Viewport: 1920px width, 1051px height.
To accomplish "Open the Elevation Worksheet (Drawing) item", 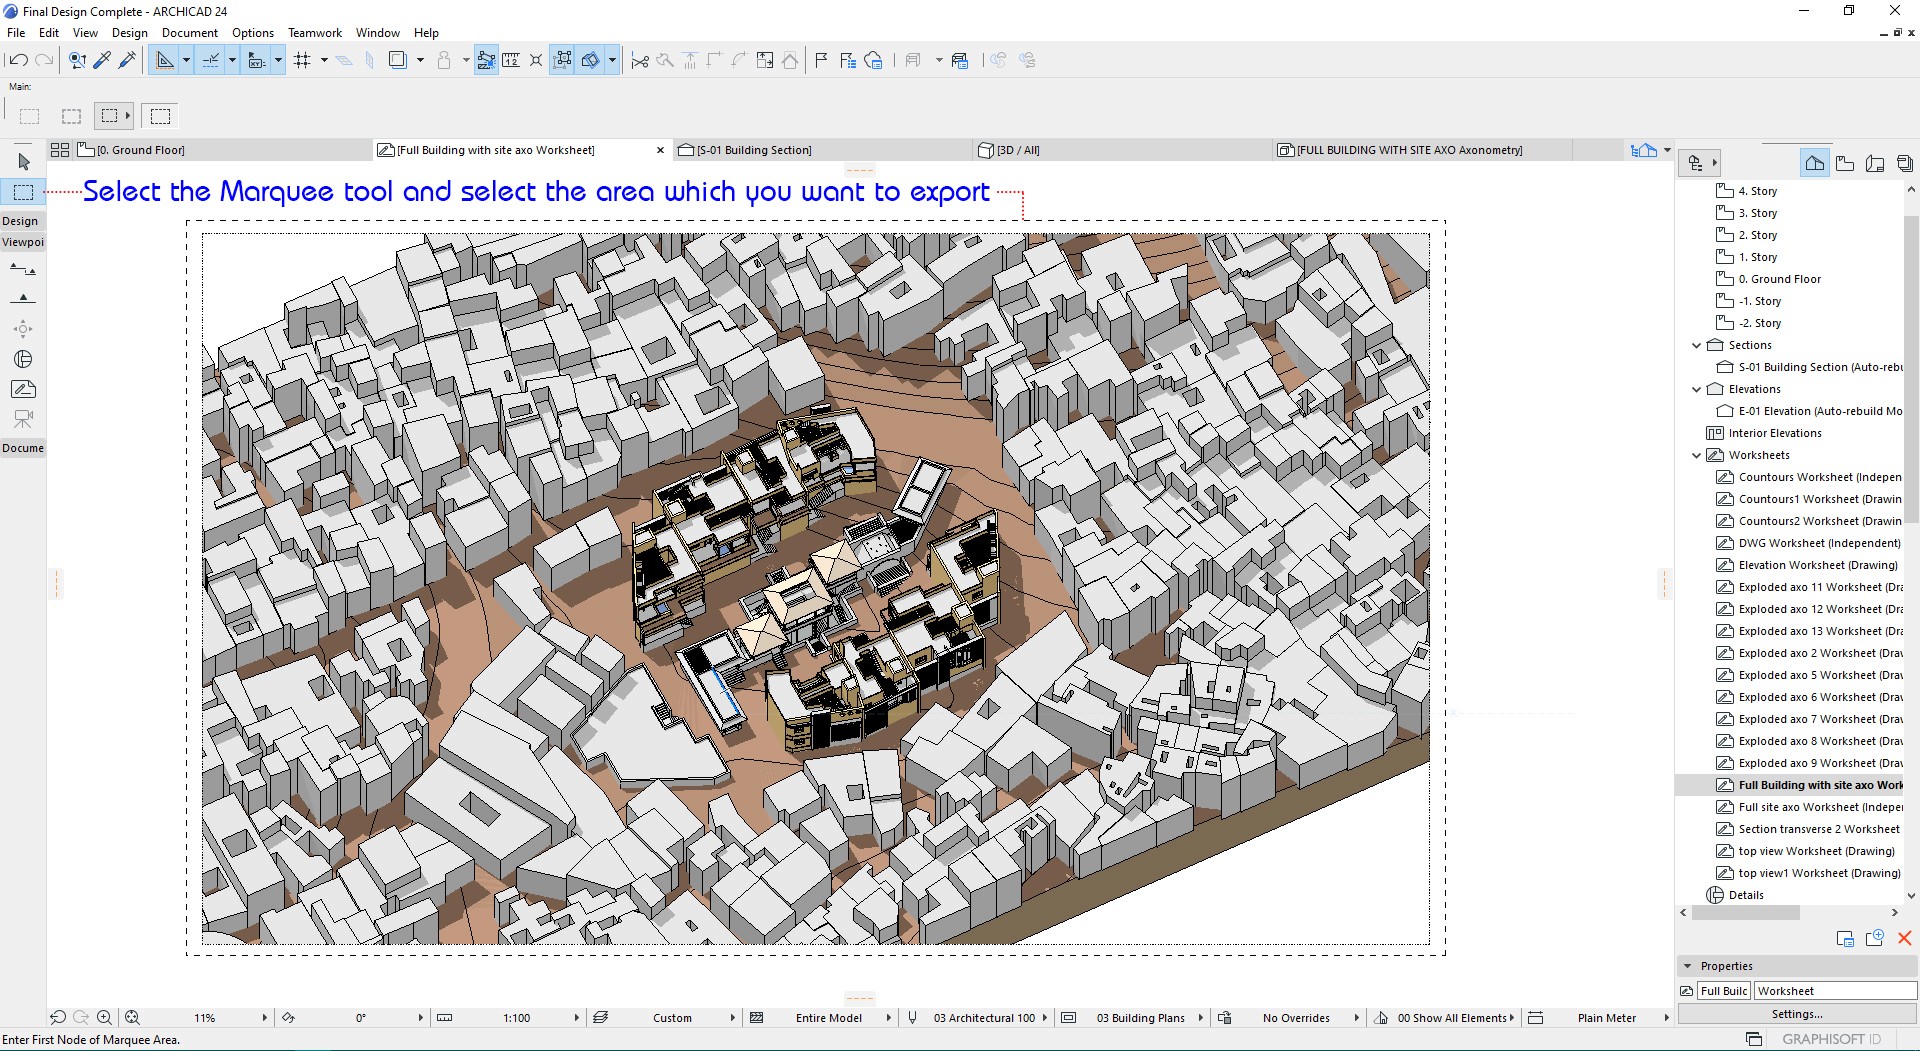I will point(1817,565).
